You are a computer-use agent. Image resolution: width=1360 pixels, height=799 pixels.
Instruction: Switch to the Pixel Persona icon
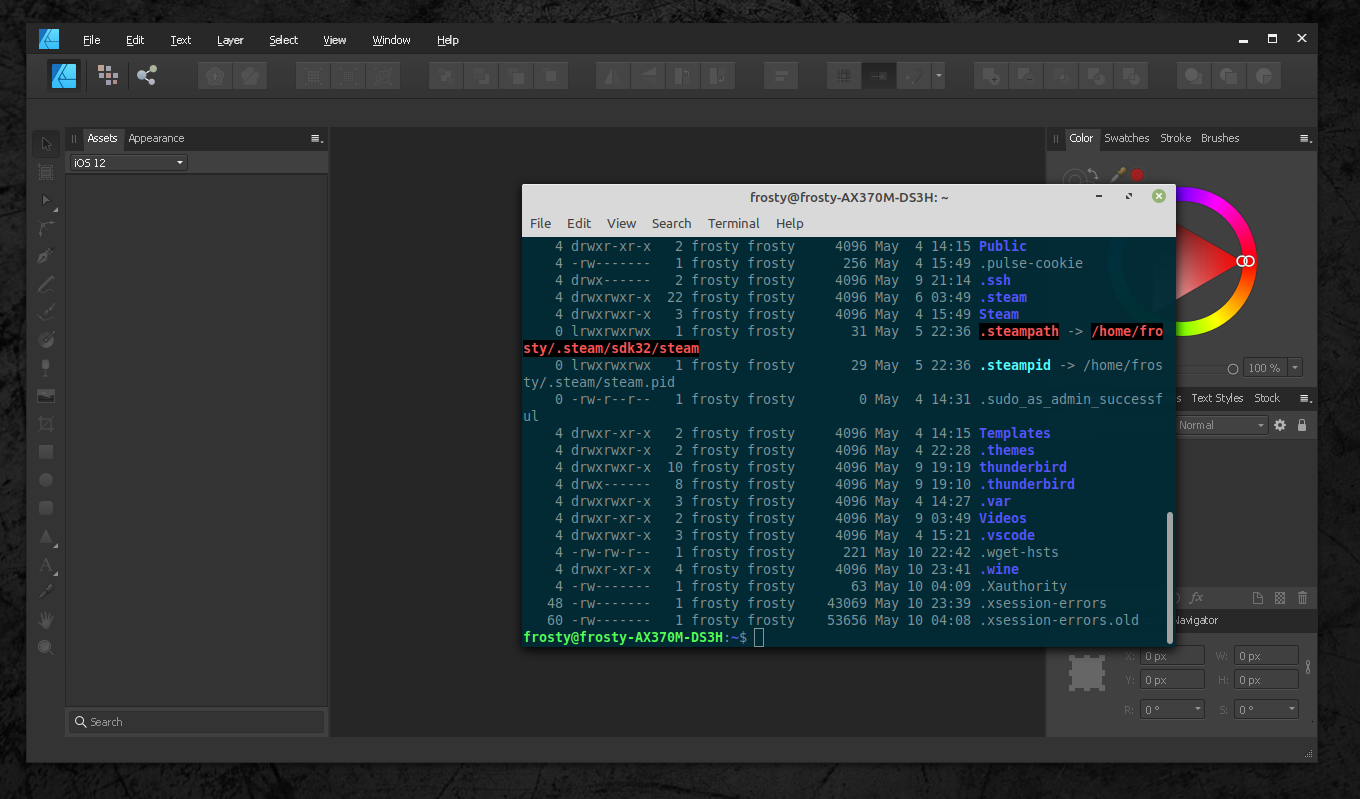coord(108,75)
